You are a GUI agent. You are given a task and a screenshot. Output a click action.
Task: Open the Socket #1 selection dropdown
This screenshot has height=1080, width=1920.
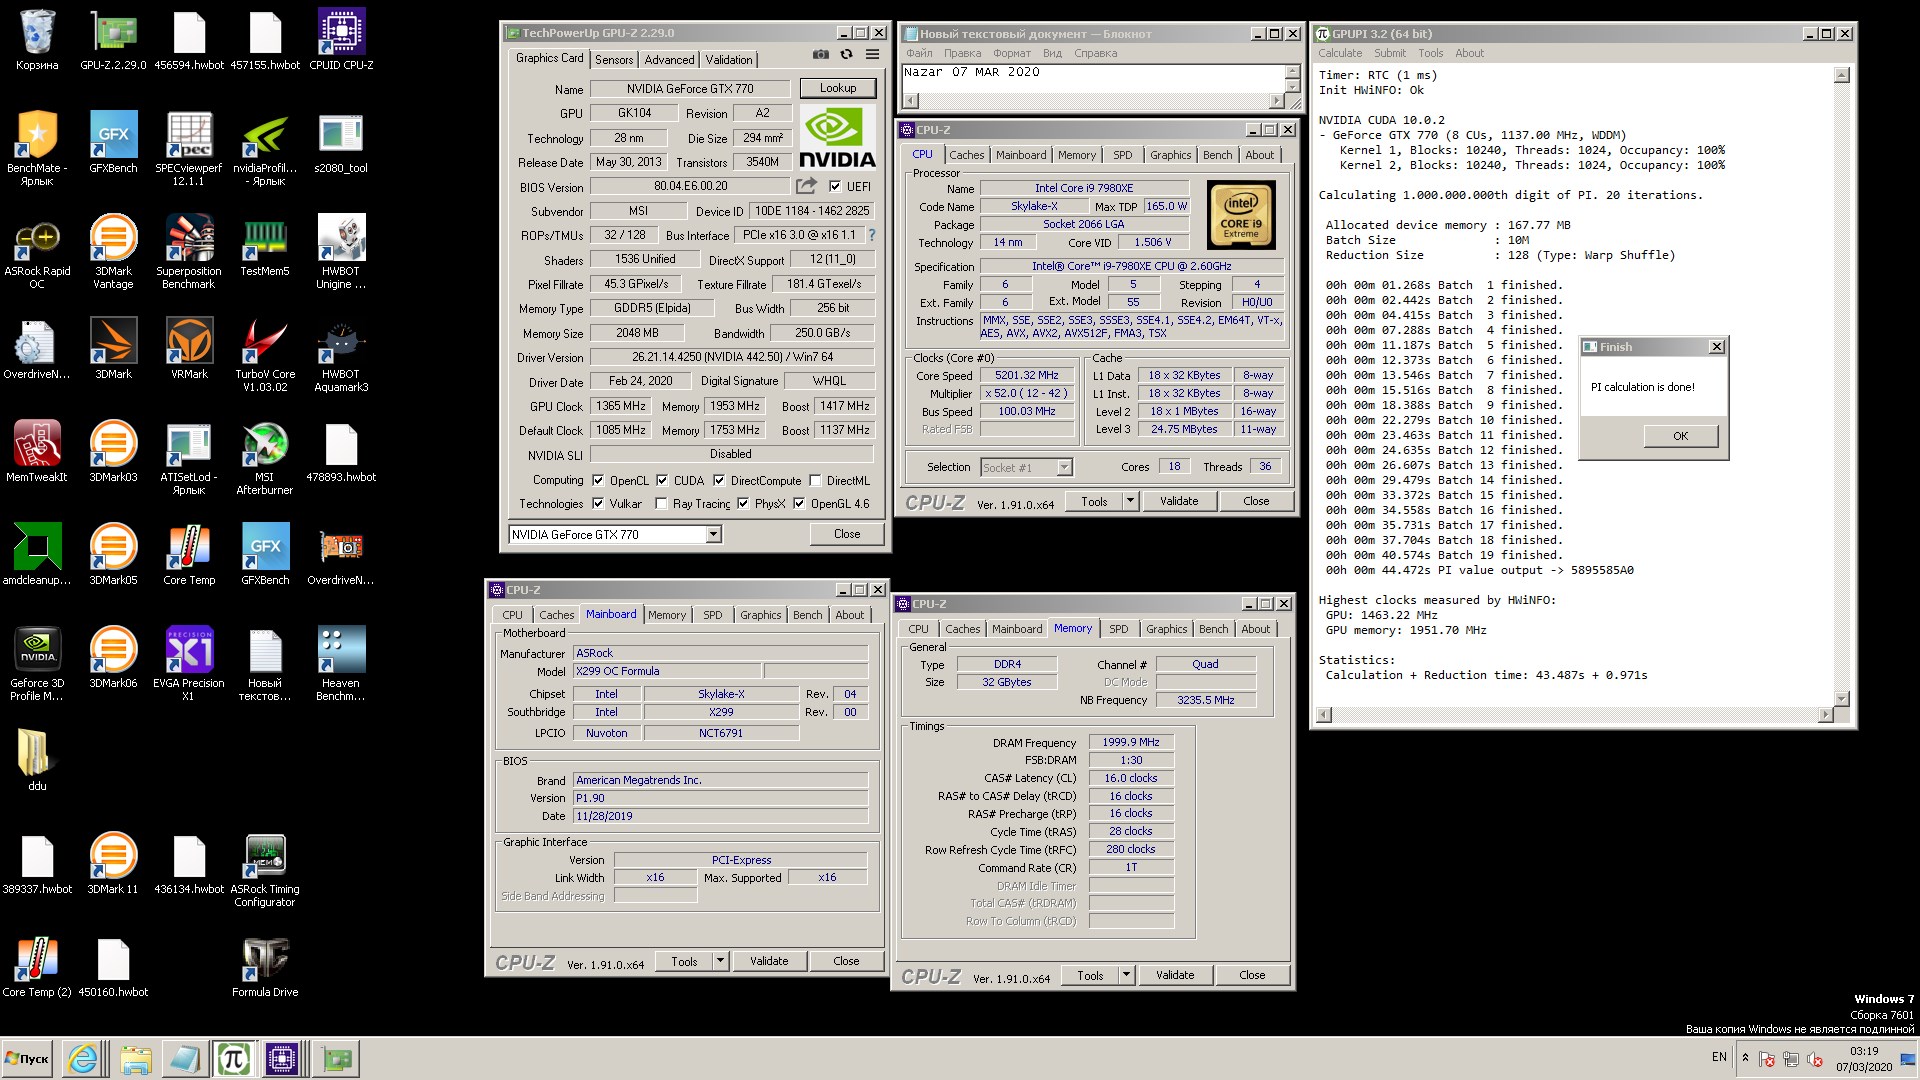tap(1064, 467)
